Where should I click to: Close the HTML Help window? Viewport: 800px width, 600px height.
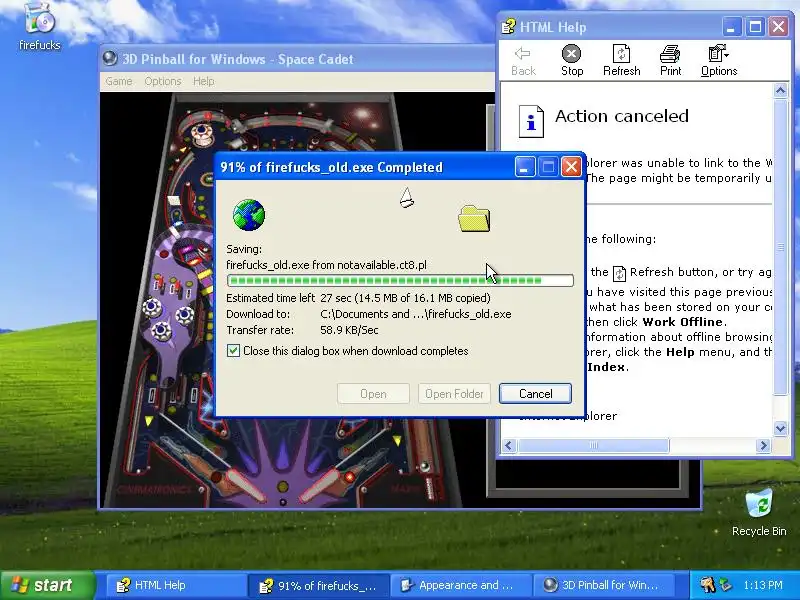[779, 27]
